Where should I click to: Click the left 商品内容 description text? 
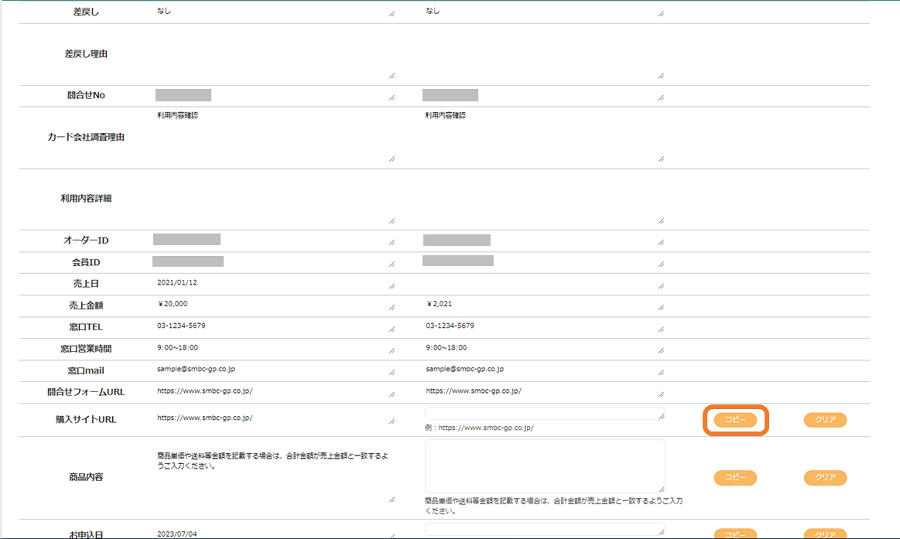click(273, 461)
